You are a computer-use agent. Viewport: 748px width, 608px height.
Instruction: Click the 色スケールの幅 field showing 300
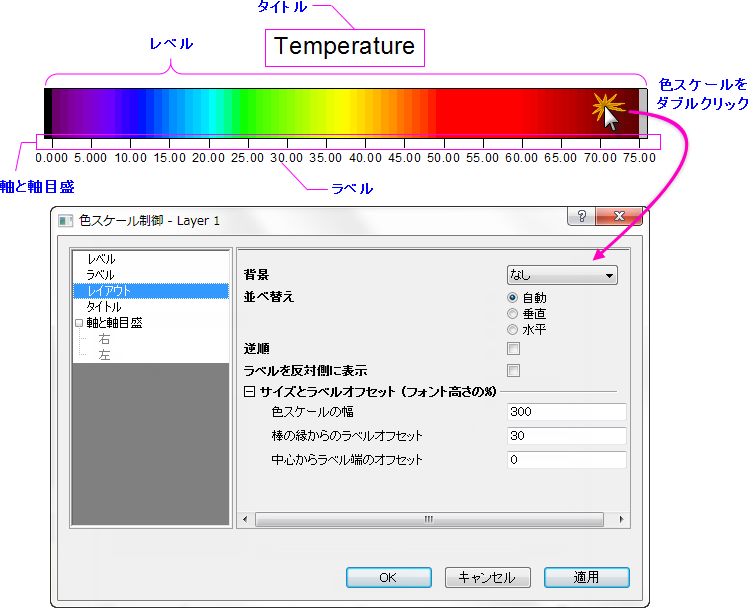click(x=567, y=412)
